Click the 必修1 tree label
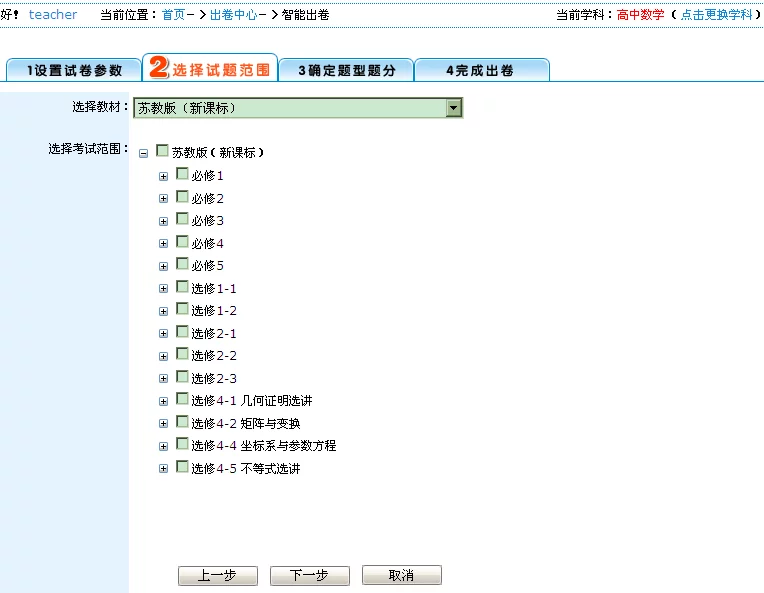The height and width of the screenshot is (593, 764). tap(207, 176)
